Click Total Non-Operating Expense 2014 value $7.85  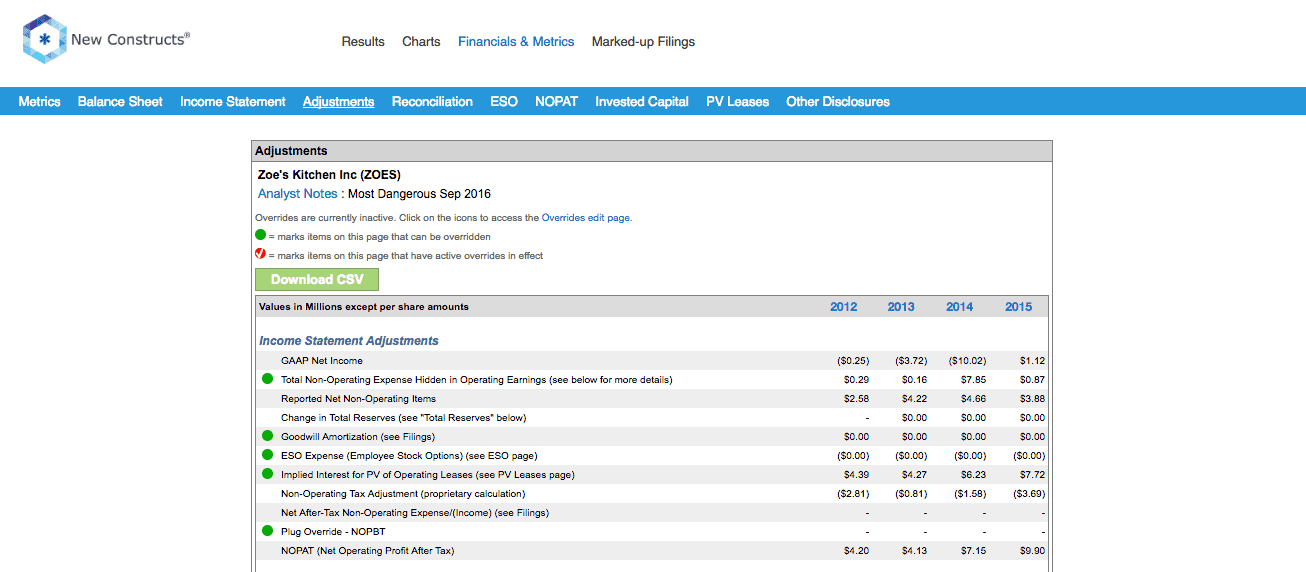point(973,379)
